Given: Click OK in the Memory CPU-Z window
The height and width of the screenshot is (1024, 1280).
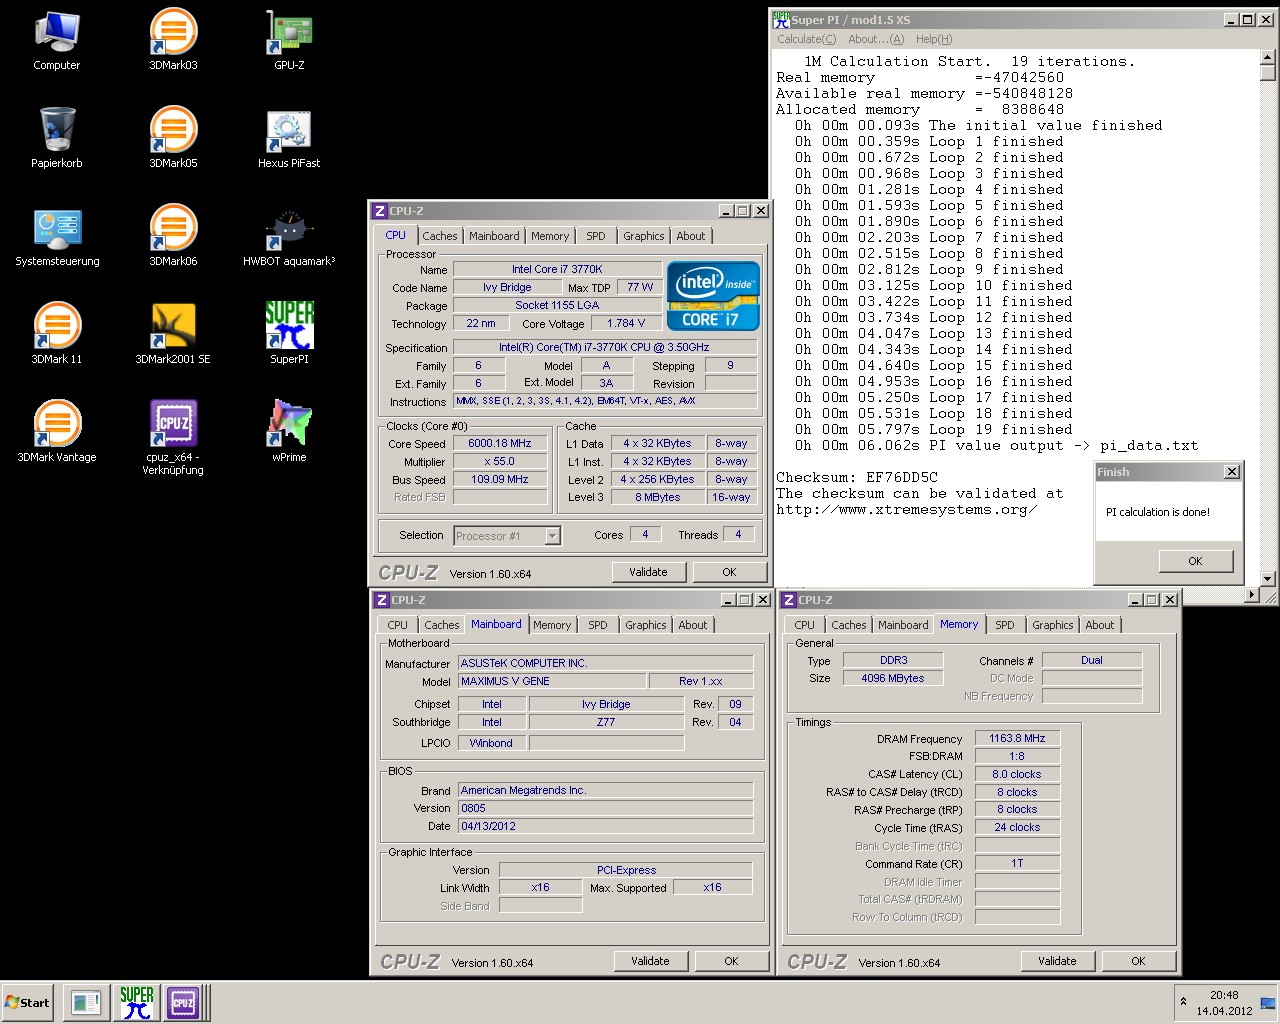Looking at the screenshot, I should [1138, 961].
